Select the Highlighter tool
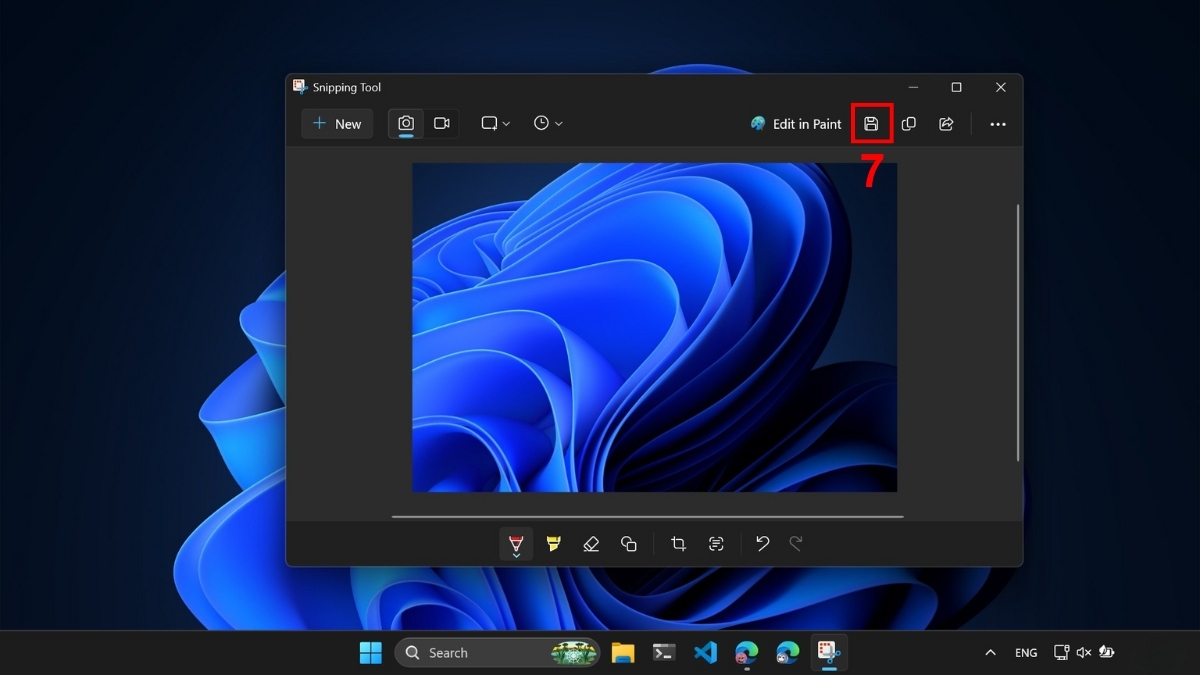Screen dimensions: 1200x675 pos(554,543)
